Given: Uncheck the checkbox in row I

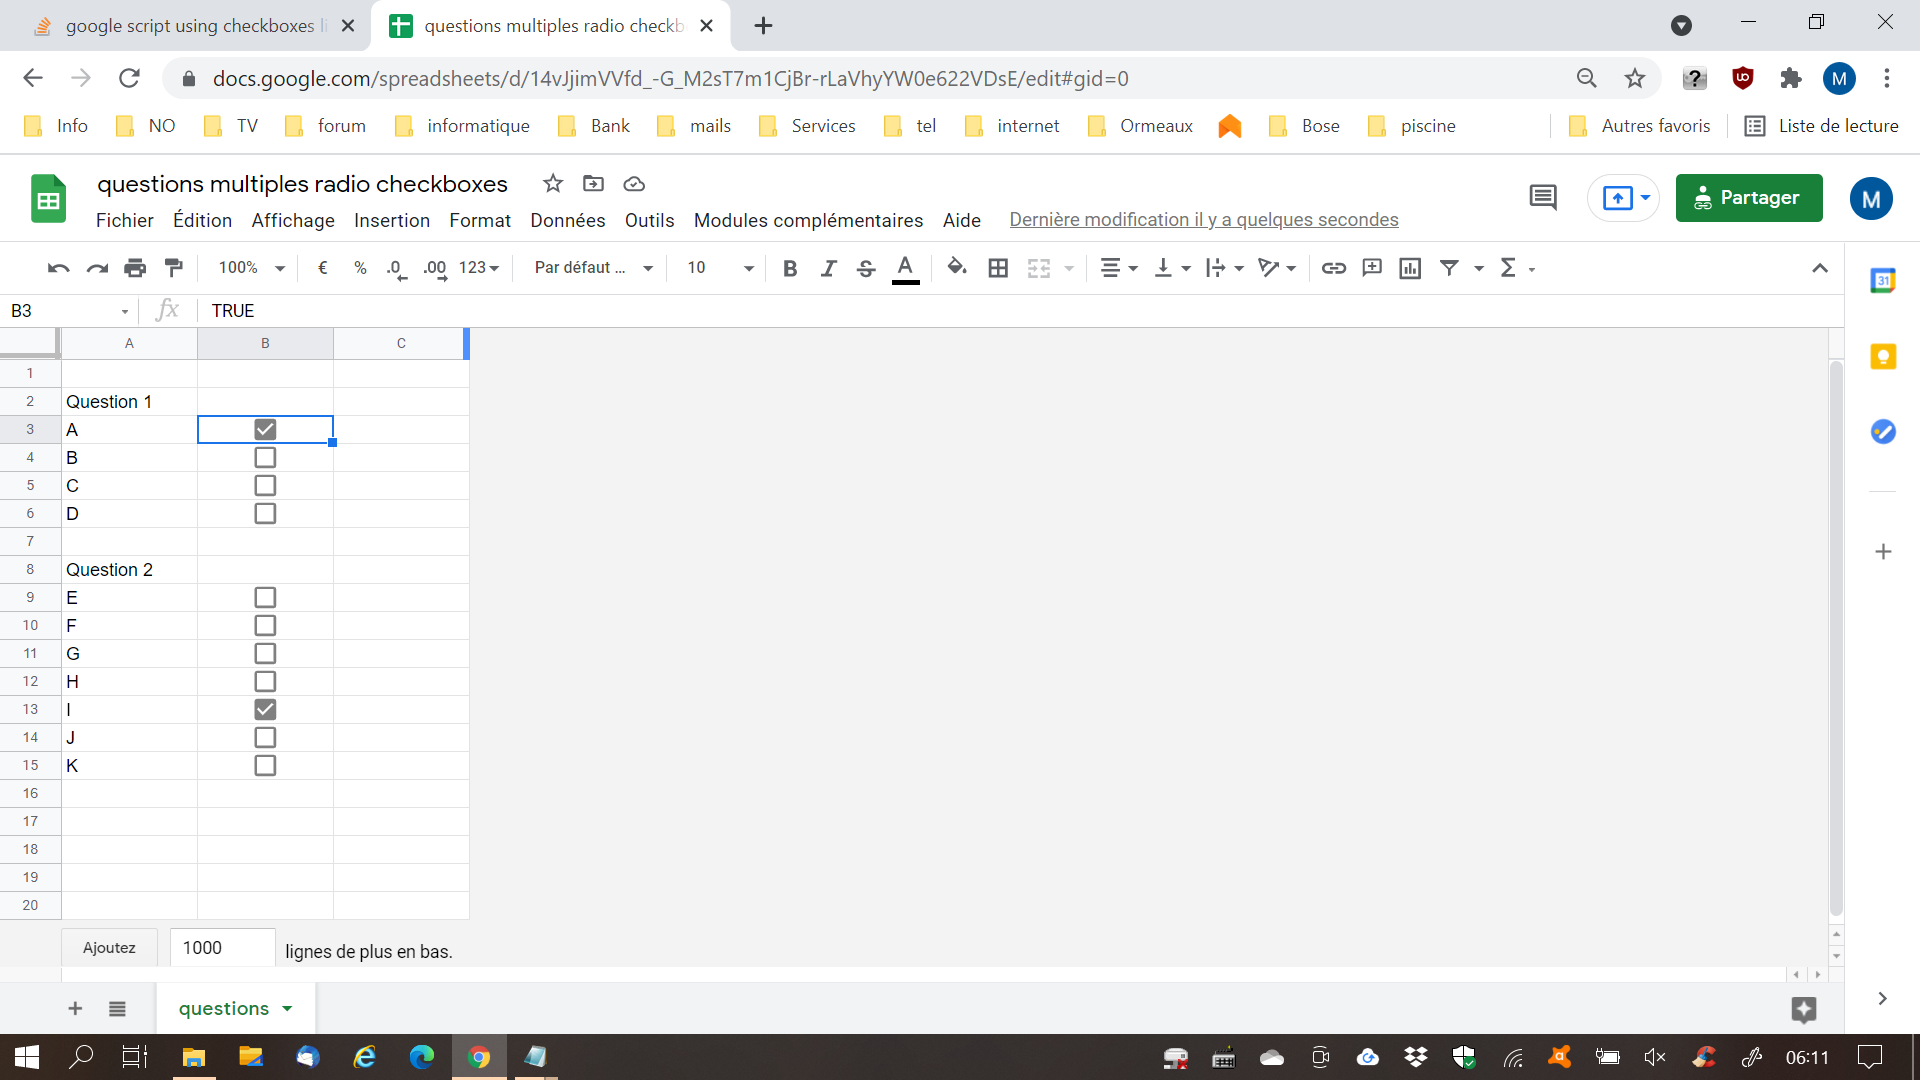Looking at the screenshot, I should [265, 709].
